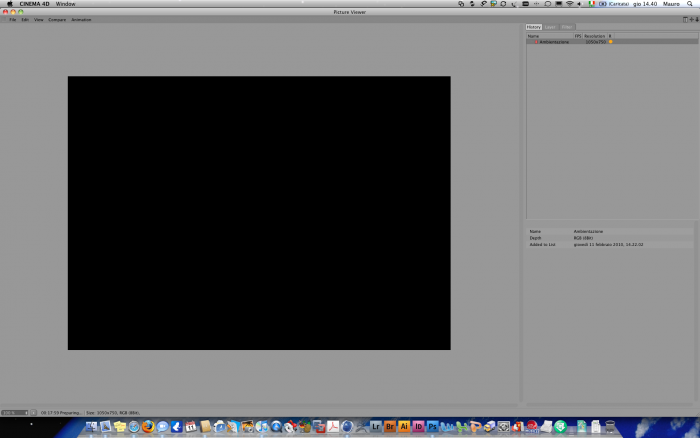Open Adobe Bridge in the dock
Image resolution: width=700 pixels, height=438 pixels.
click(x=390, y=427)
